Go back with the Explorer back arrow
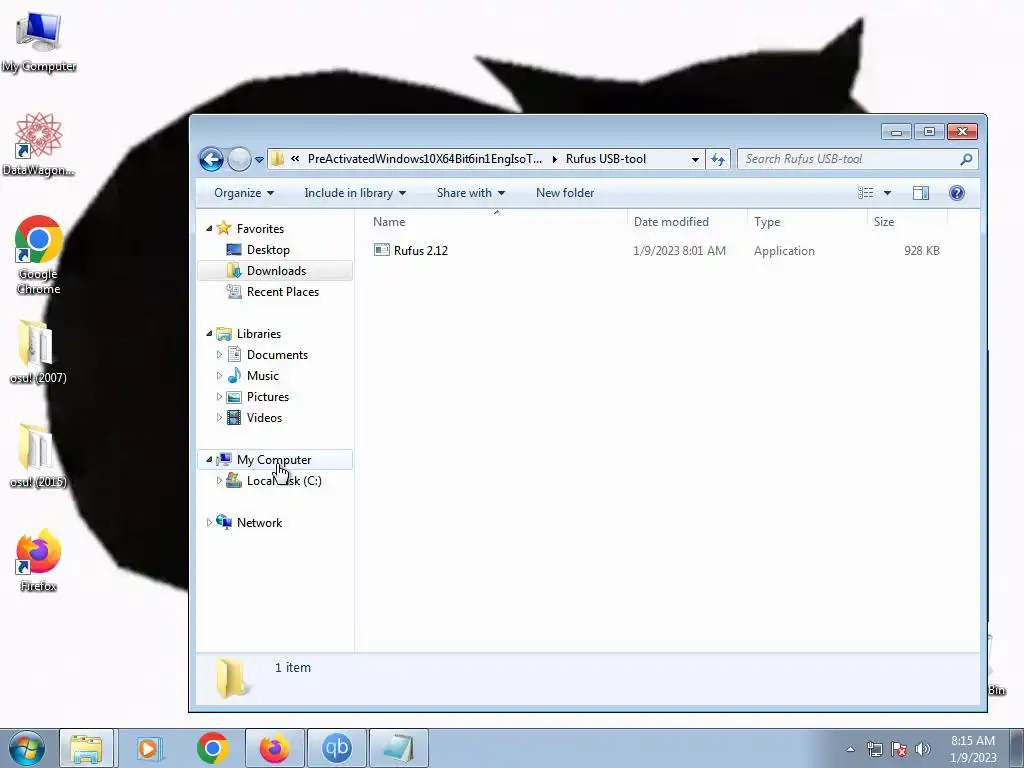 point(212,159)
